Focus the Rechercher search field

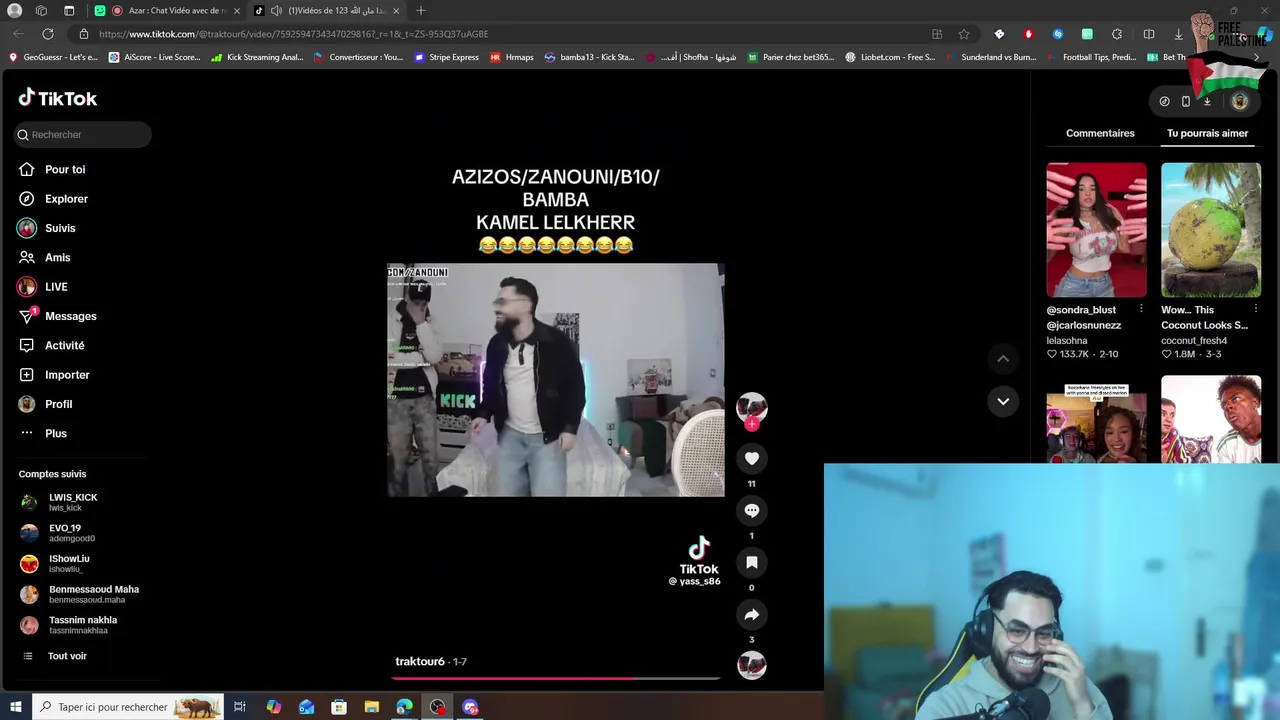tap(83, 134)
